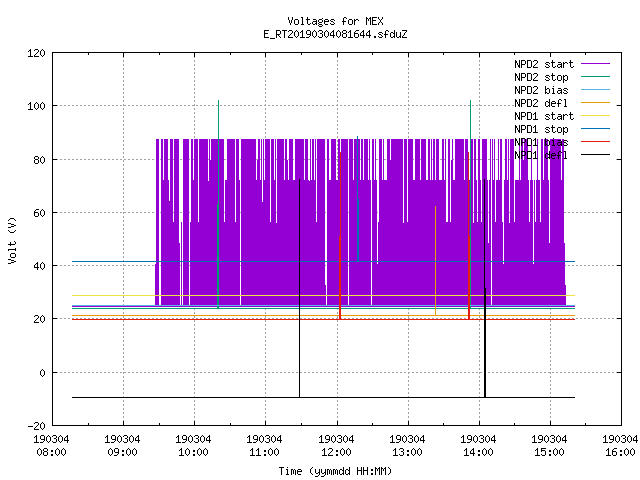Click the blue NPD1 stop spike after 12:00
Screen dimensions: 640x480
point(358,199)
